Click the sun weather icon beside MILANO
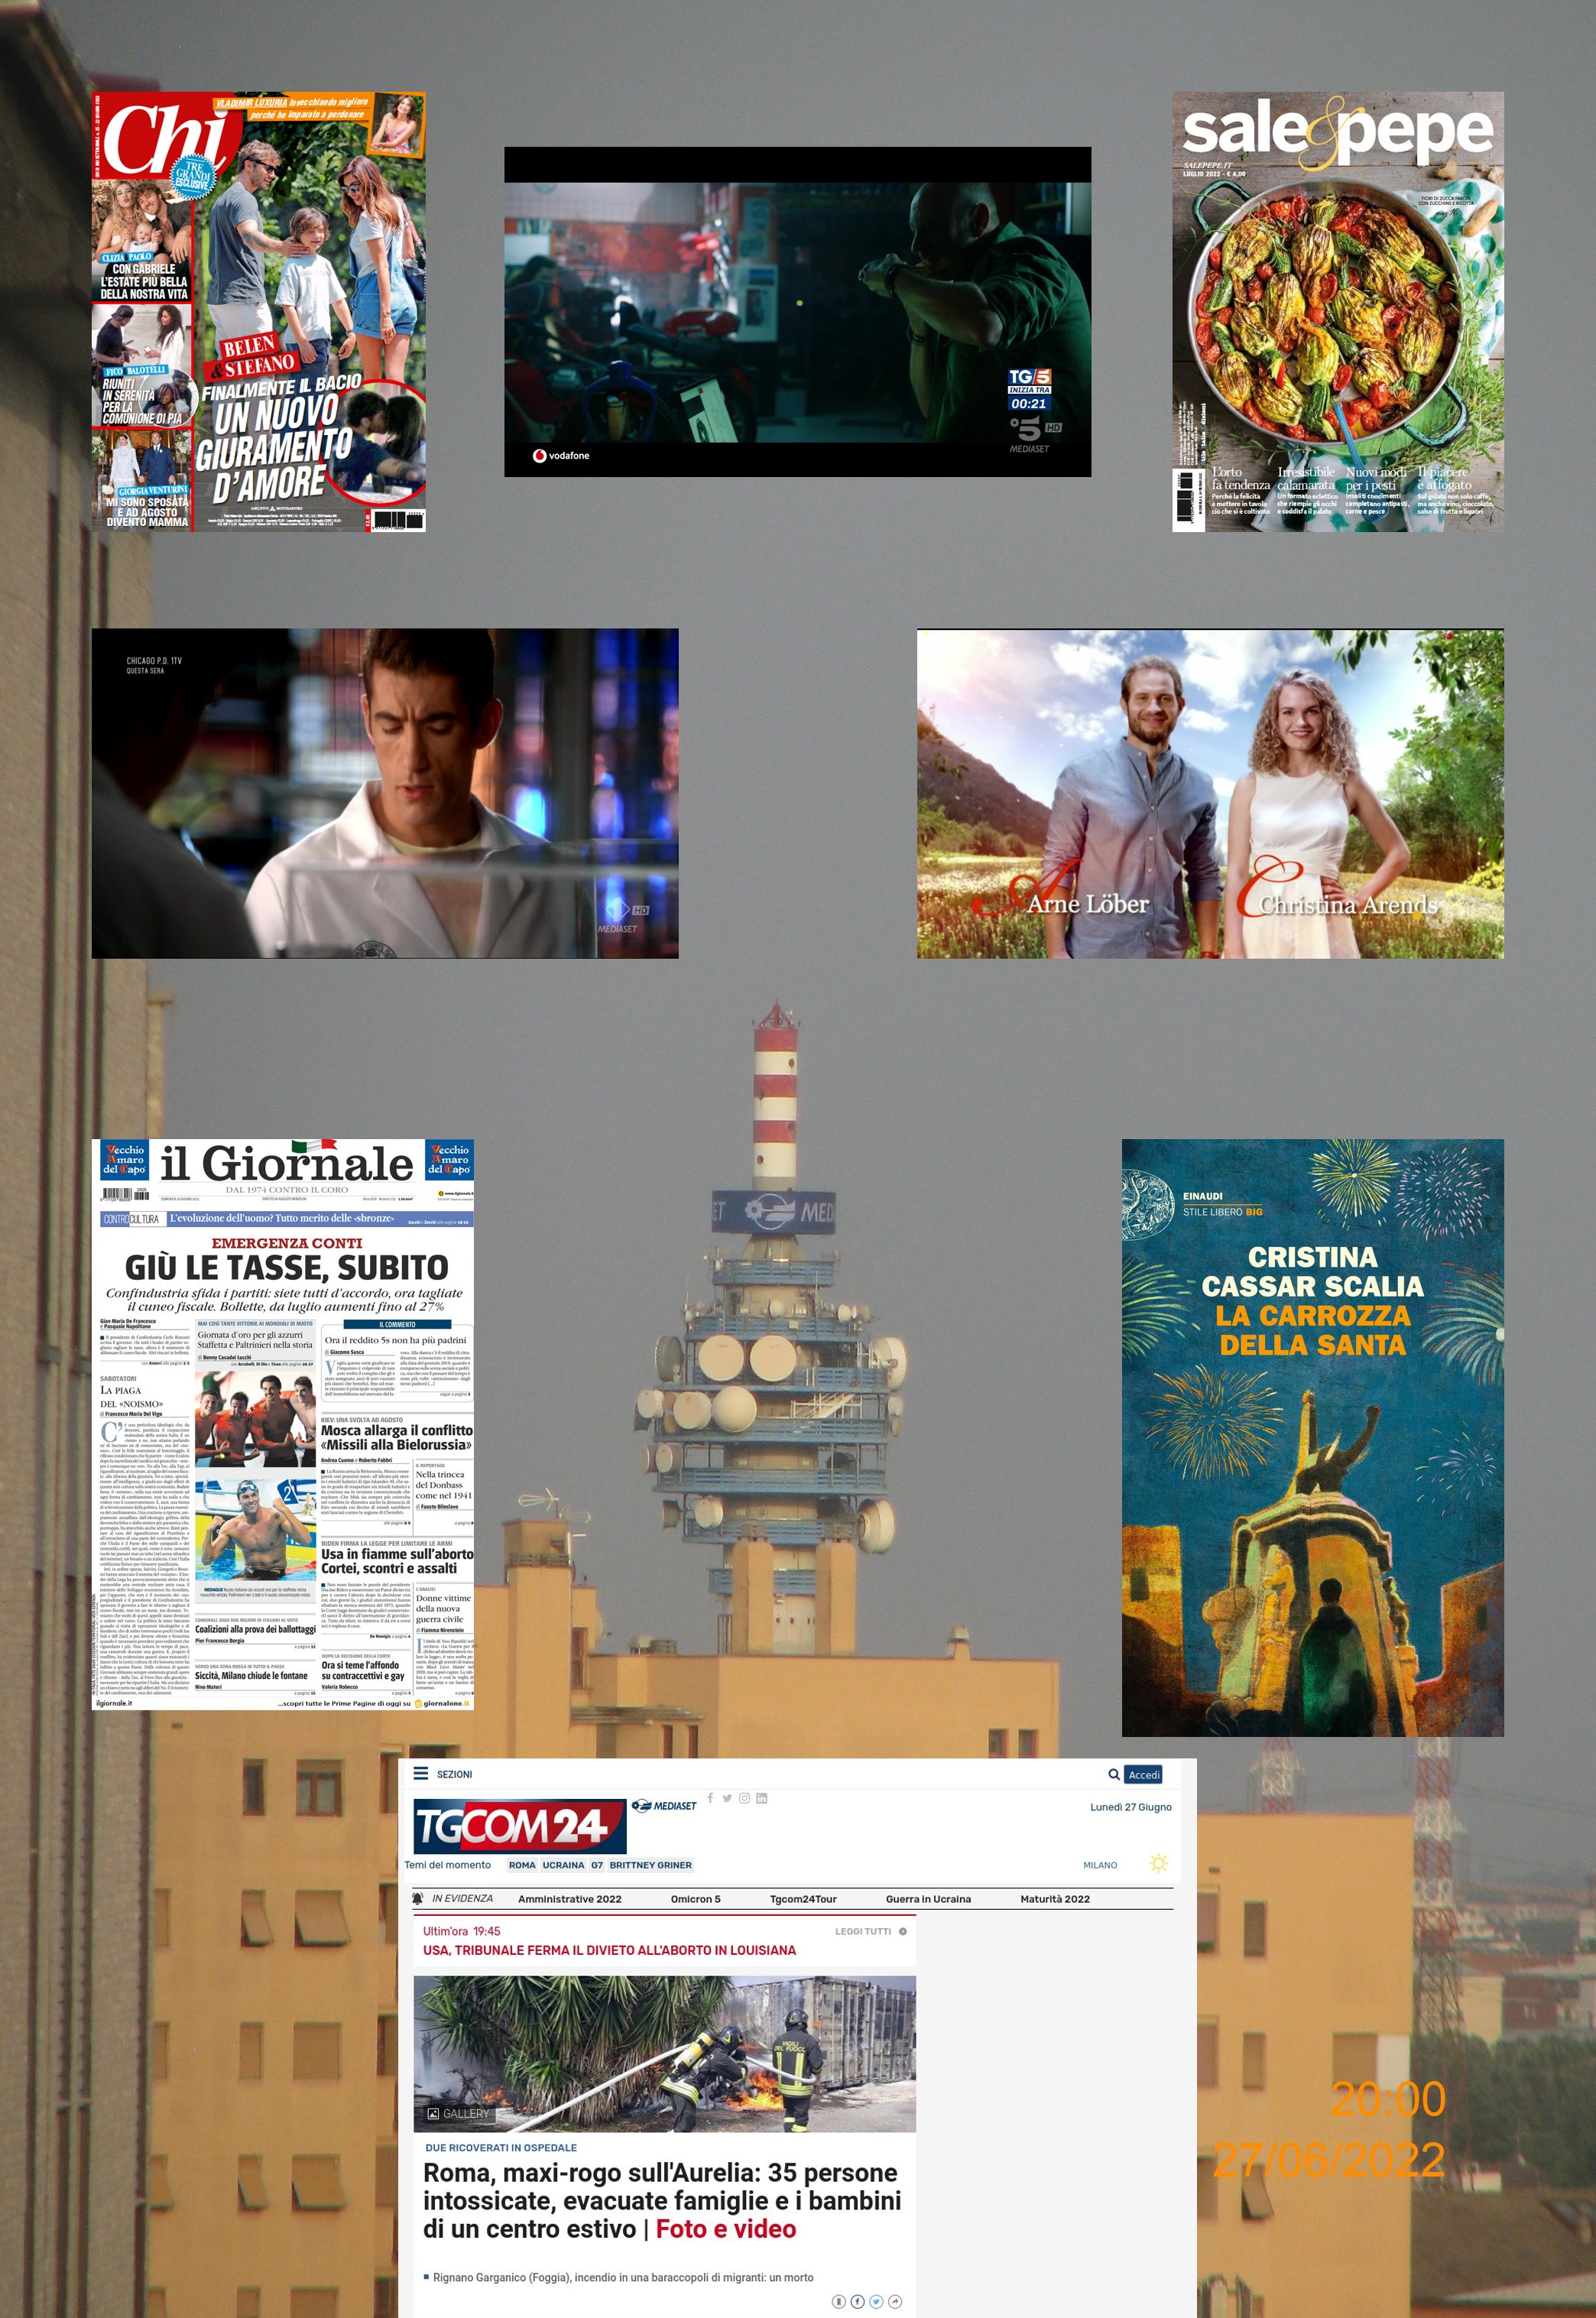Image resolution: width=1596 pixels, height=2318 pixels. pos(1159,1864)
